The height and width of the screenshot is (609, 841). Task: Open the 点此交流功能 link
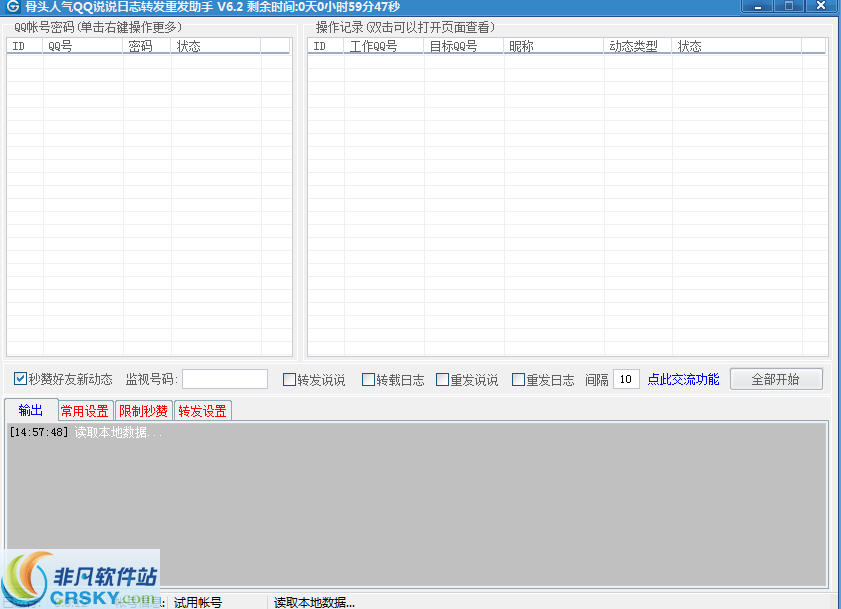coord(682,379)
